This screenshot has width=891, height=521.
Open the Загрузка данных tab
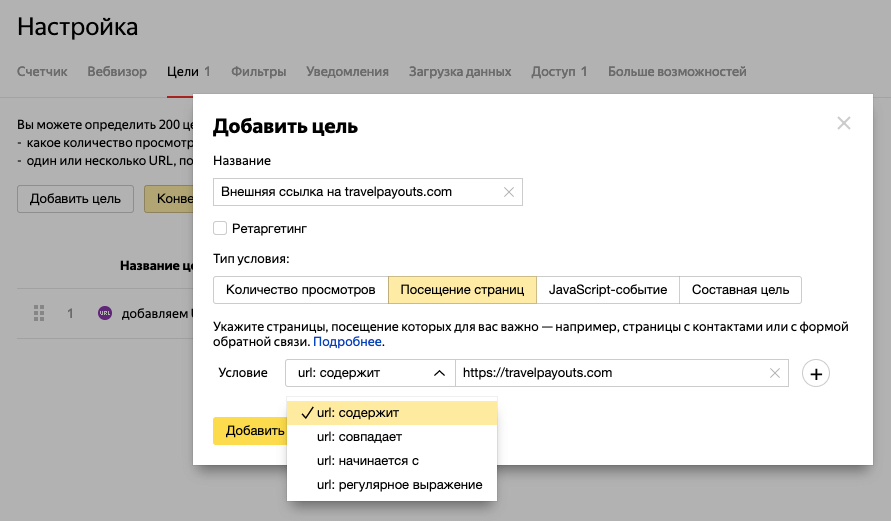click(460, 72)
